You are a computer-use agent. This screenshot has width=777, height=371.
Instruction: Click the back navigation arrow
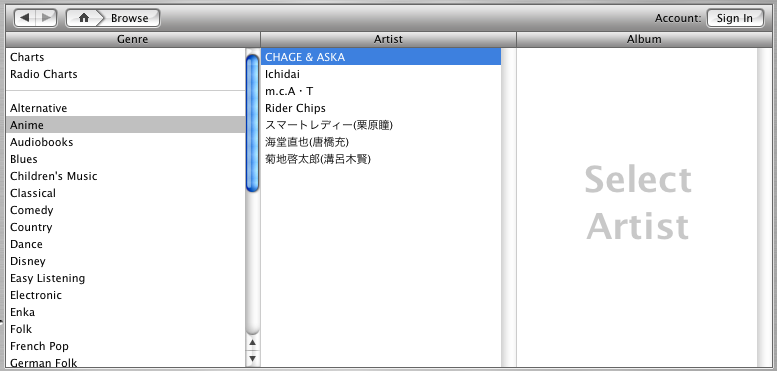25,18
